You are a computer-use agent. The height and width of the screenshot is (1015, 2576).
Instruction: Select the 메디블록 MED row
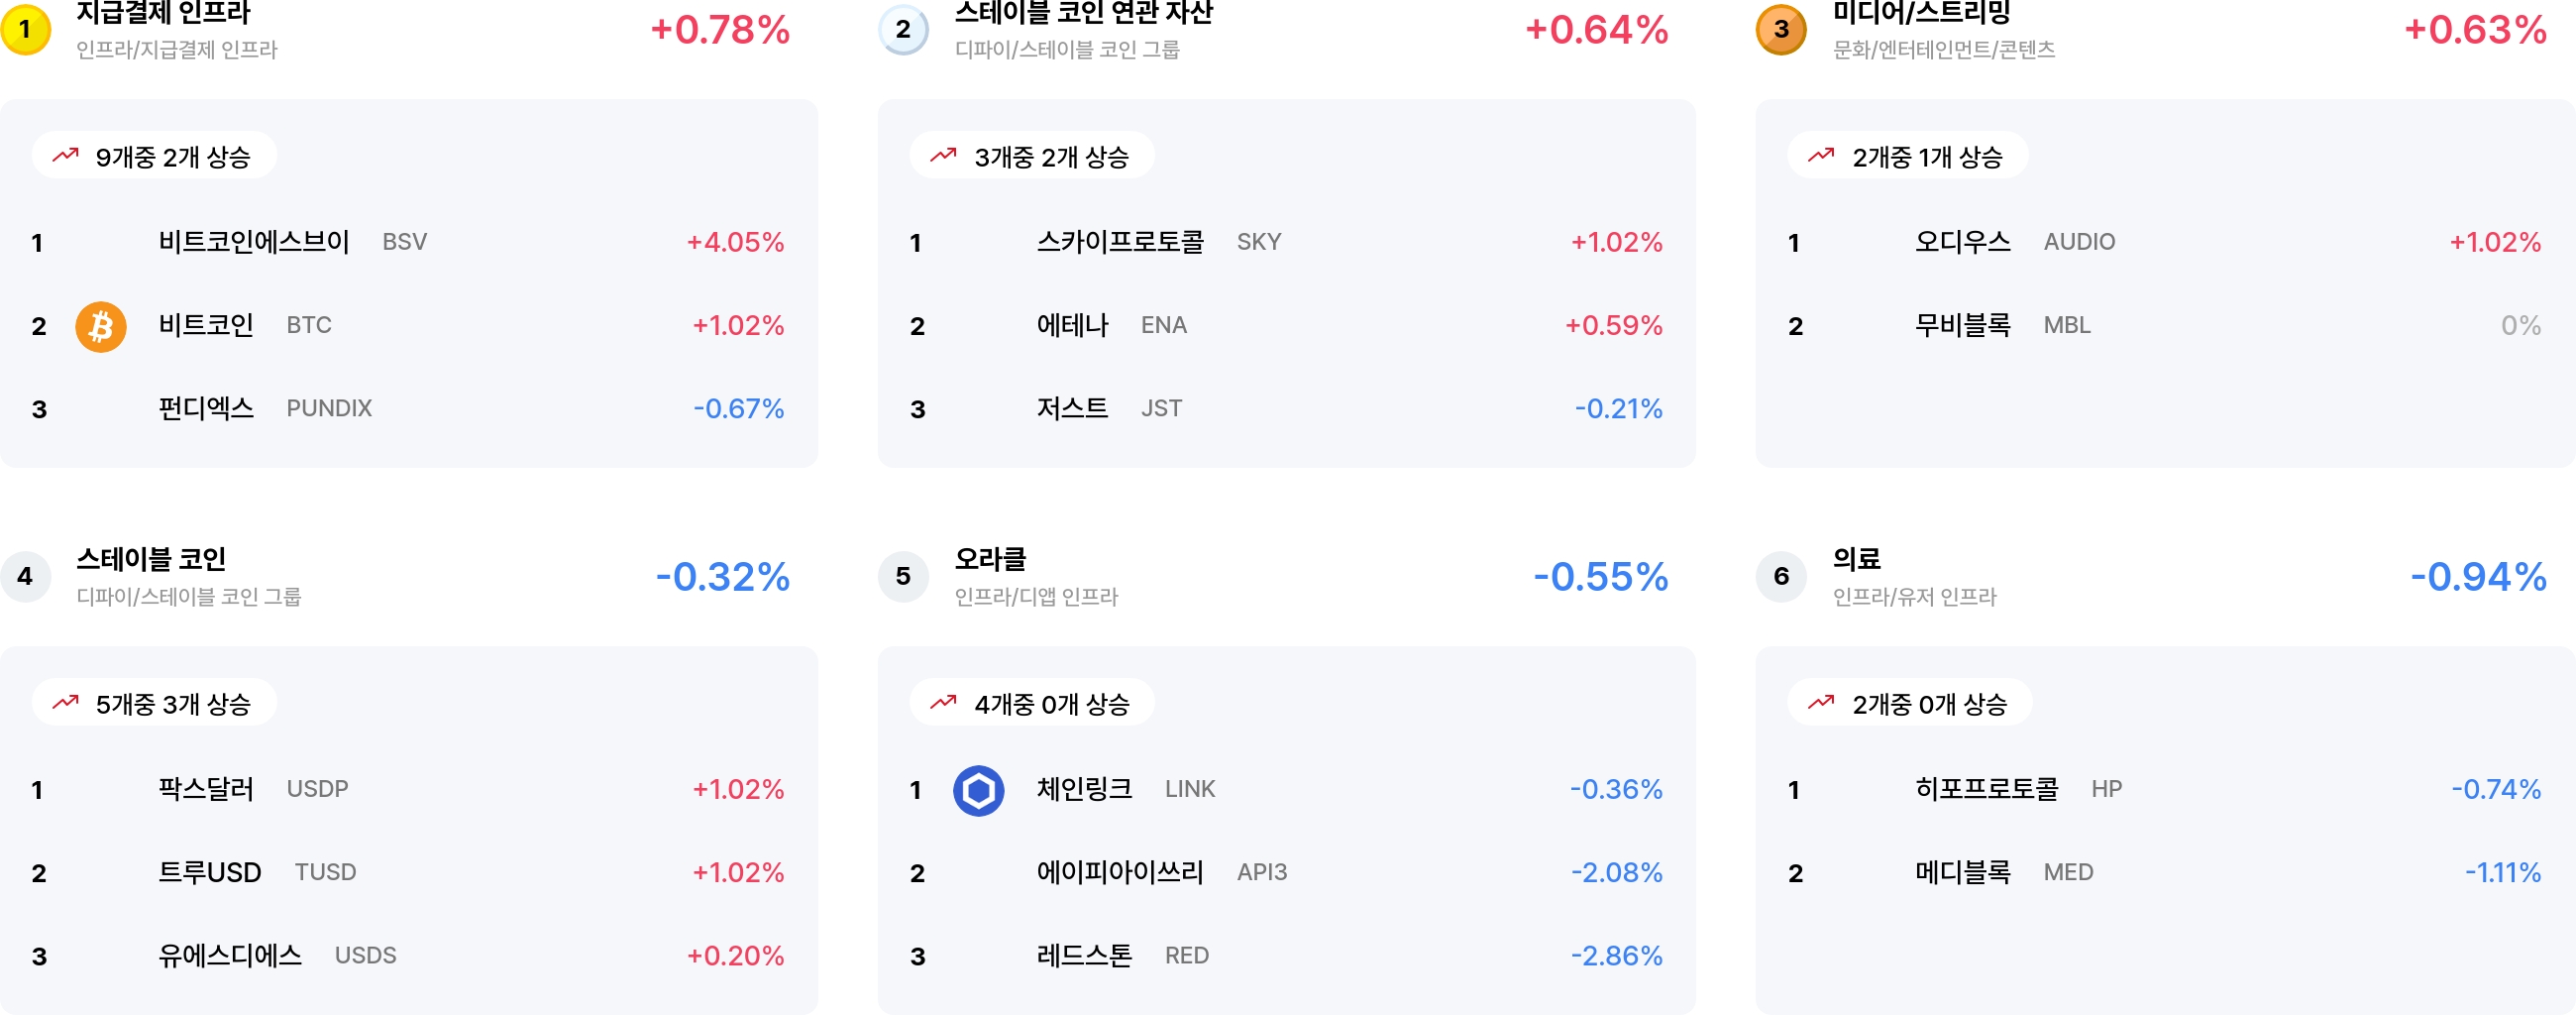(2164, 872)
